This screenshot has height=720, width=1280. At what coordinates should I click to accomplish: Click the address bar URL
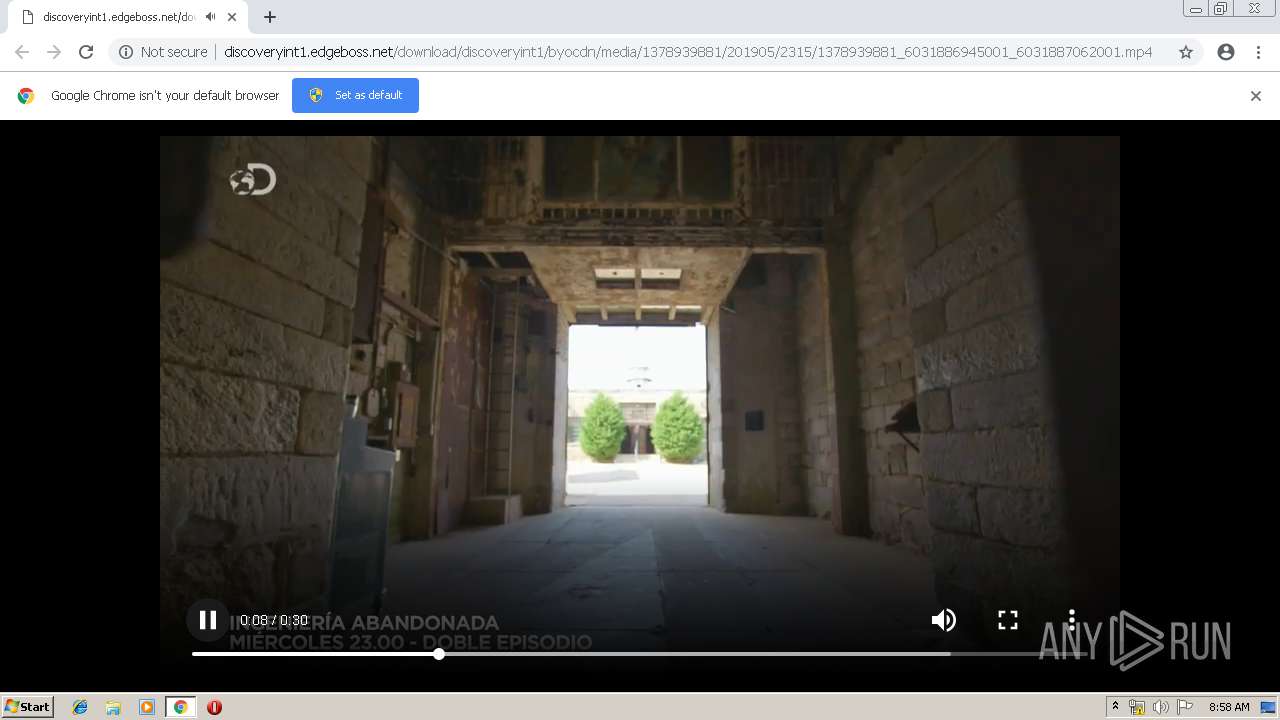688,52
